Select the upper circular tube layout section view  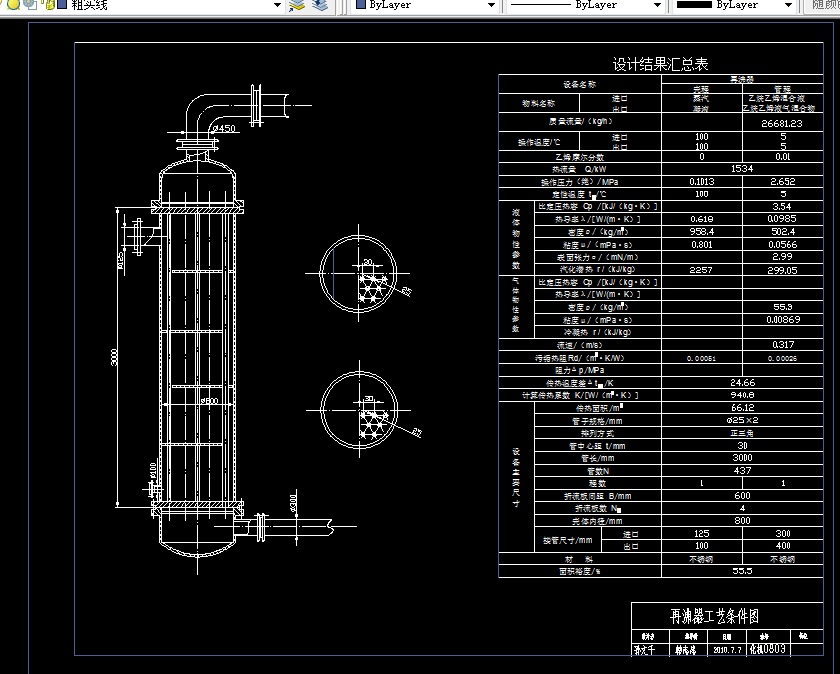358,273
